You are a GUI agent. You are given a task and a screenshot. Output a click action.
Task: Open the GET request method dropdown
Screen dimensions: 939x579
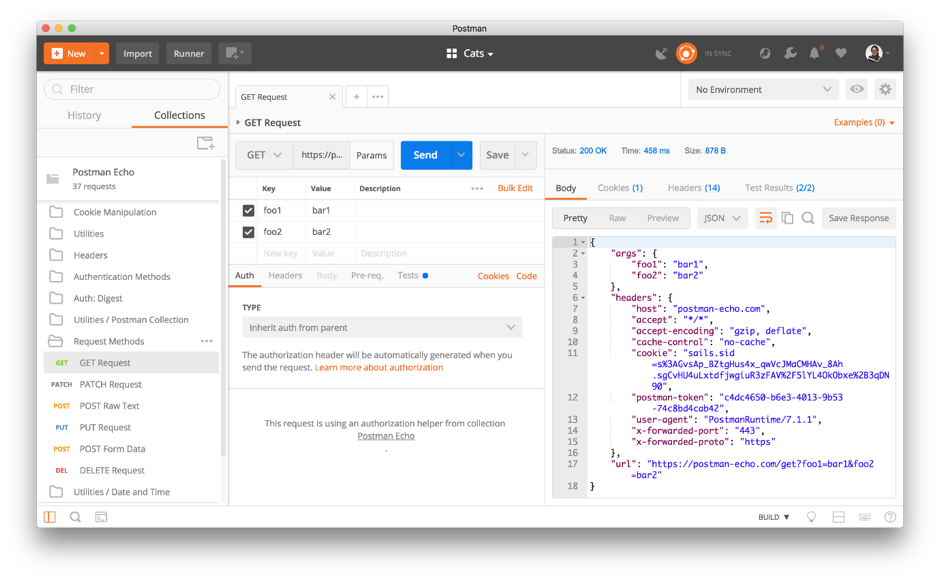[263, 155]
